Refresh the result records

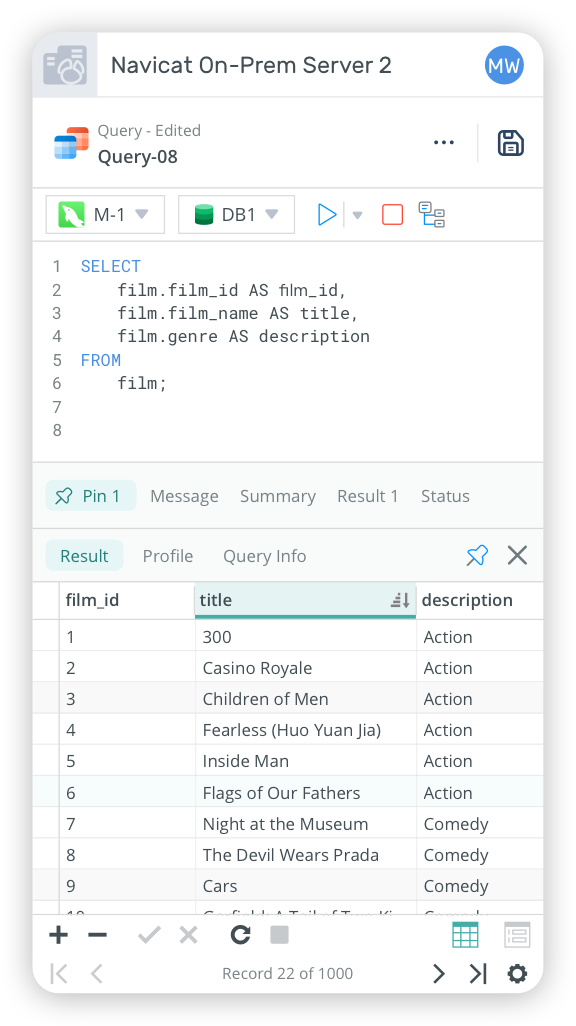coord(240,935)
